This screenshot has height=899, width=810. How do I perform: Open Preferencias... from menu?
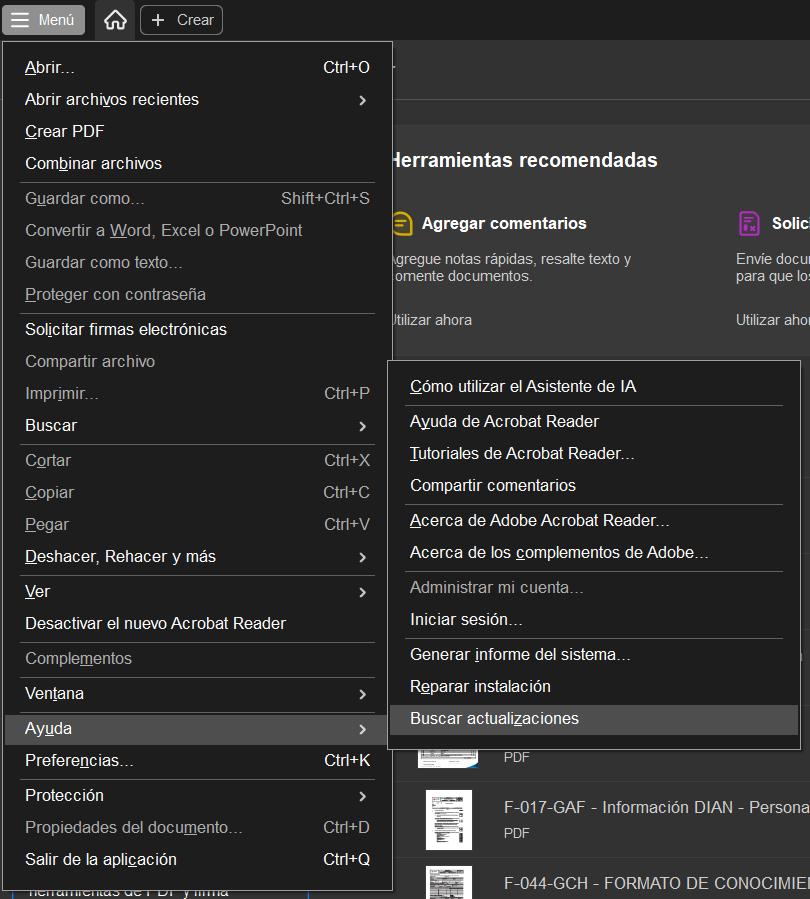click(197, 761)
